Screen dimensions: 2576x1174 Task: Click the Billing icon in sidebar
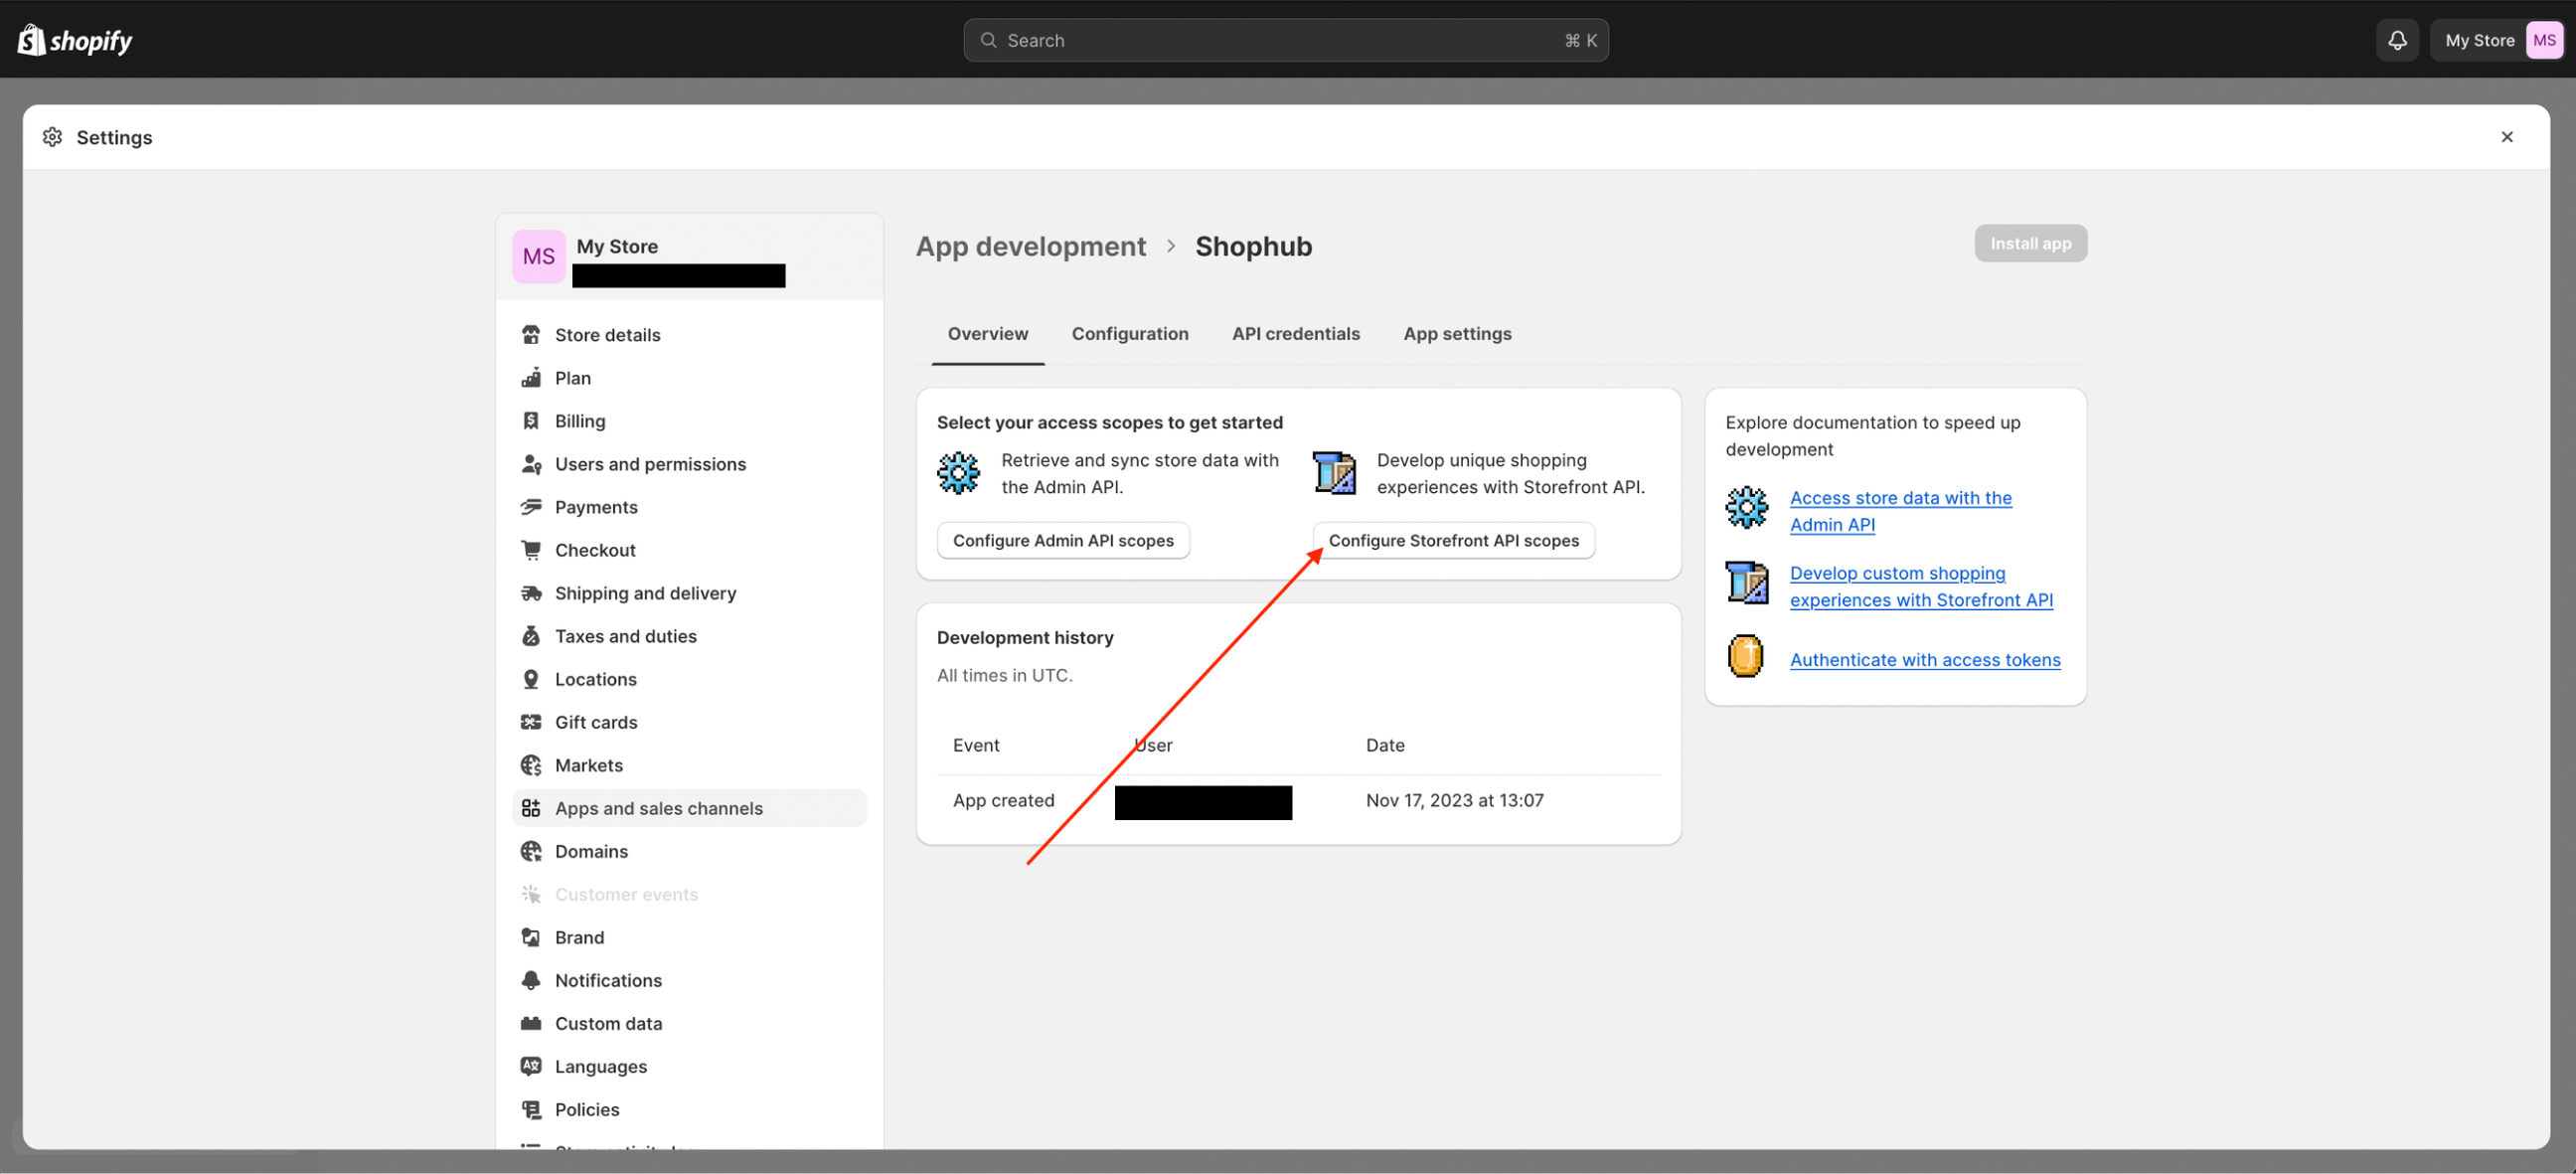[x=533, y=420]
